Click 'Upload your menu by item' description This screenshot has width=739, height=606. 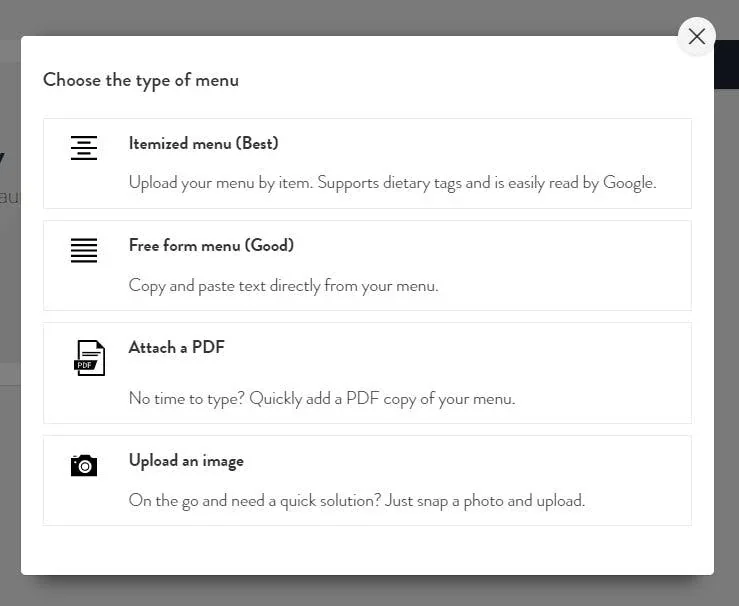point(393,183)
